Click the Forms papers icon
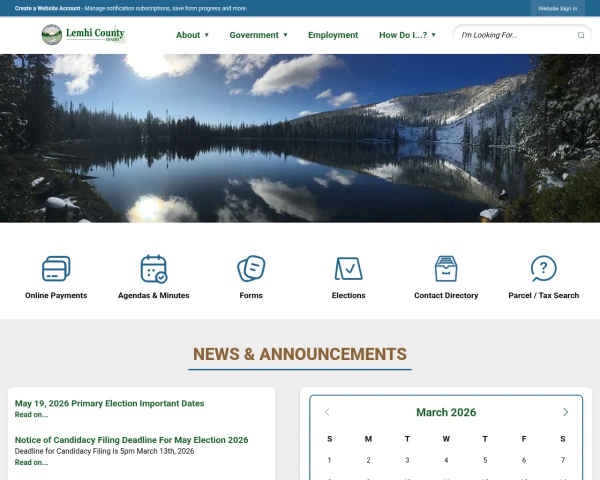The height and width of the screenshot is (480, 600). [x=251, y=268]
